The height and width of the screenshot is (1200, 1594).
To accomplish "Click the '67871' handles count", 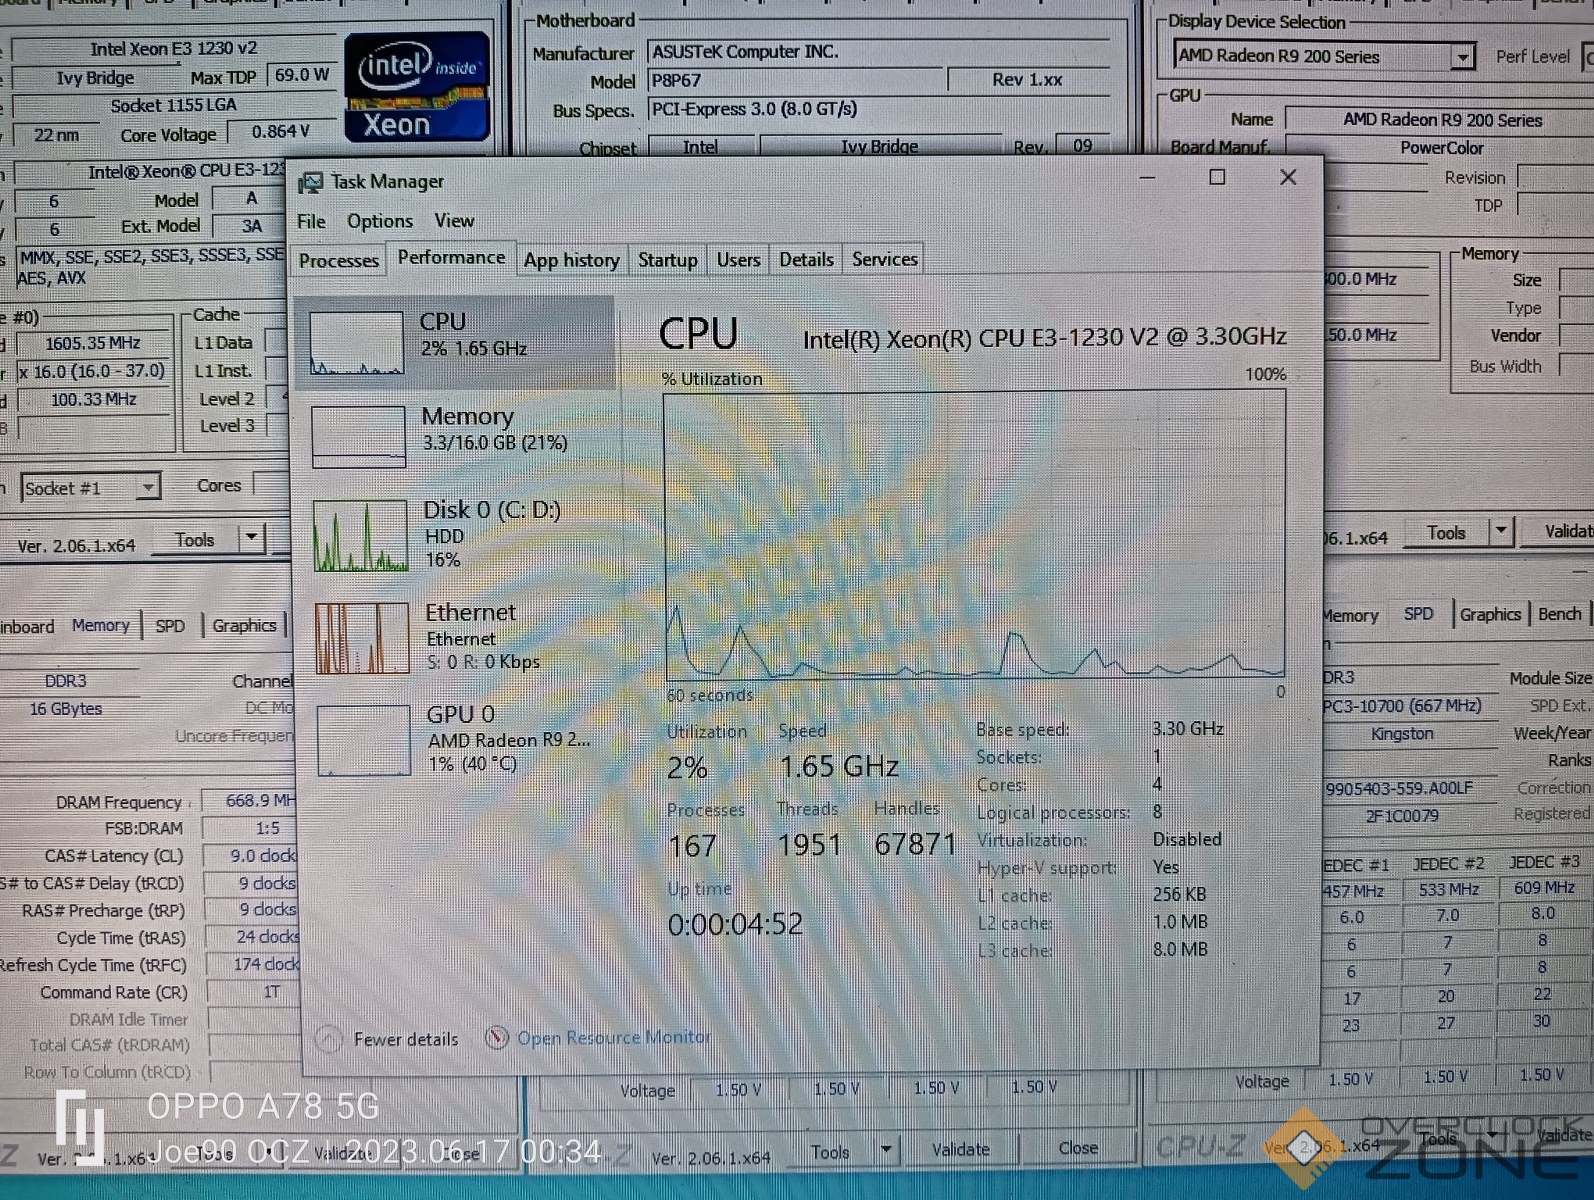I will (x=914, y=845).
